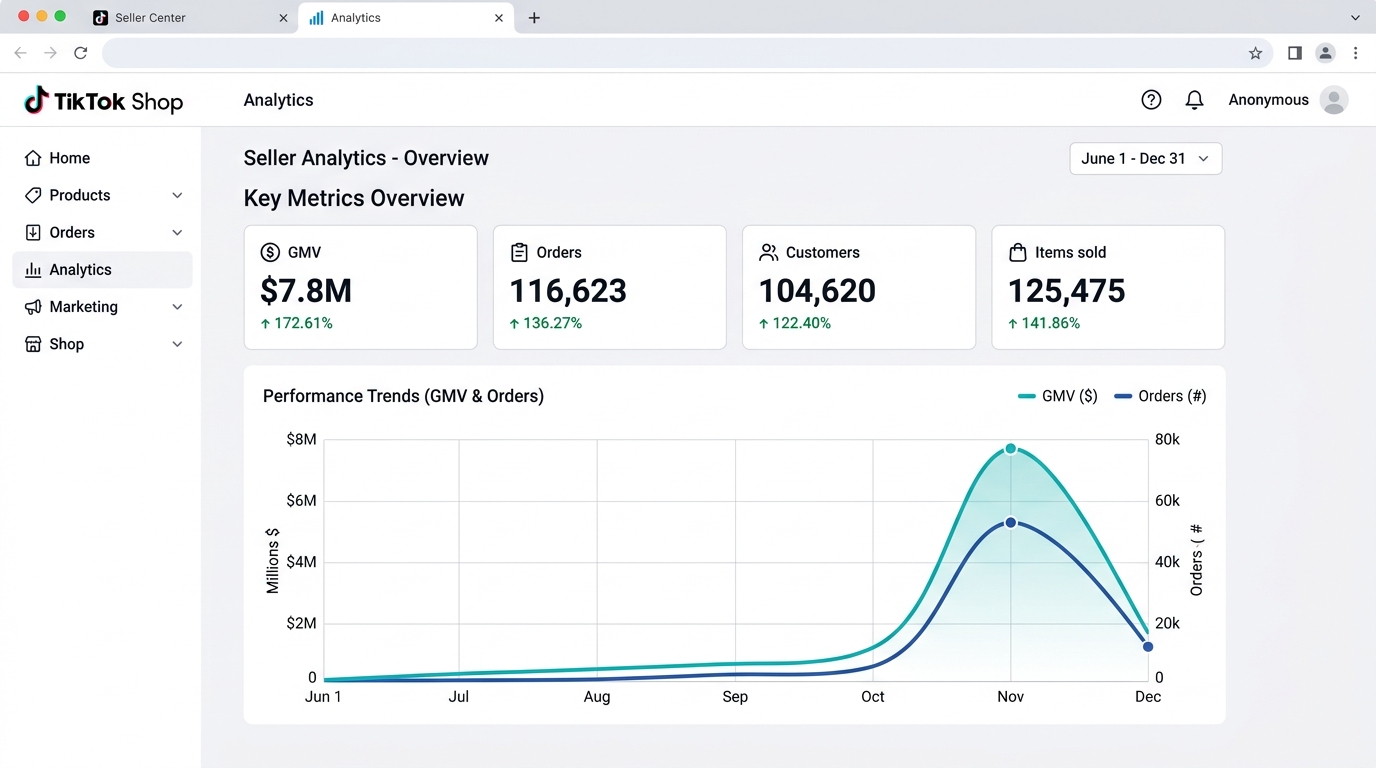1376x768 pixels.
Task: Open the help question mark icon
Action: tap(1151, 100)
